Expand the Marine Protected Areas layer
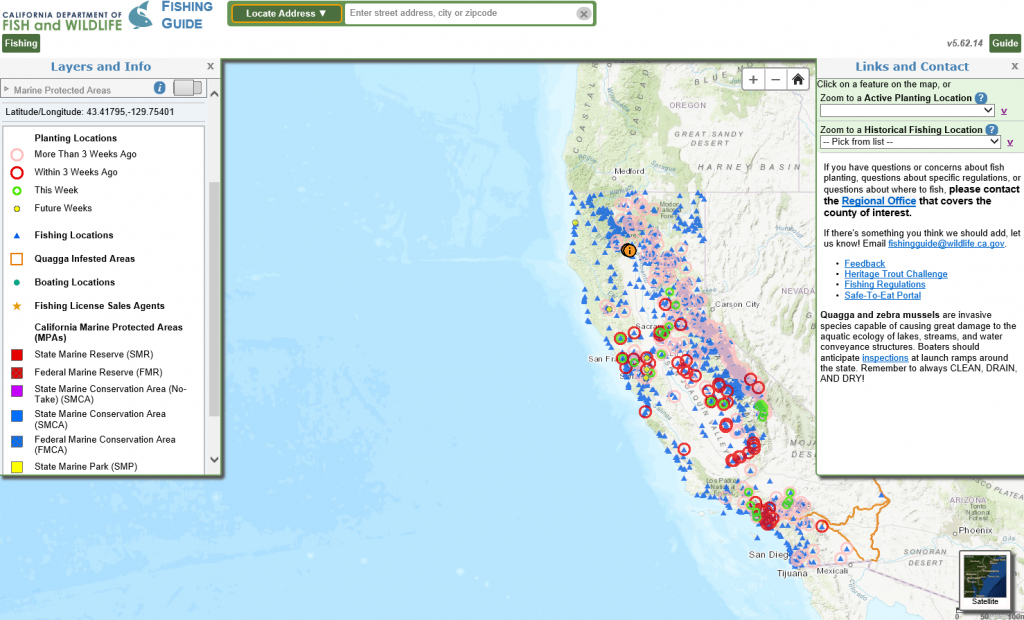 (7, 90)
